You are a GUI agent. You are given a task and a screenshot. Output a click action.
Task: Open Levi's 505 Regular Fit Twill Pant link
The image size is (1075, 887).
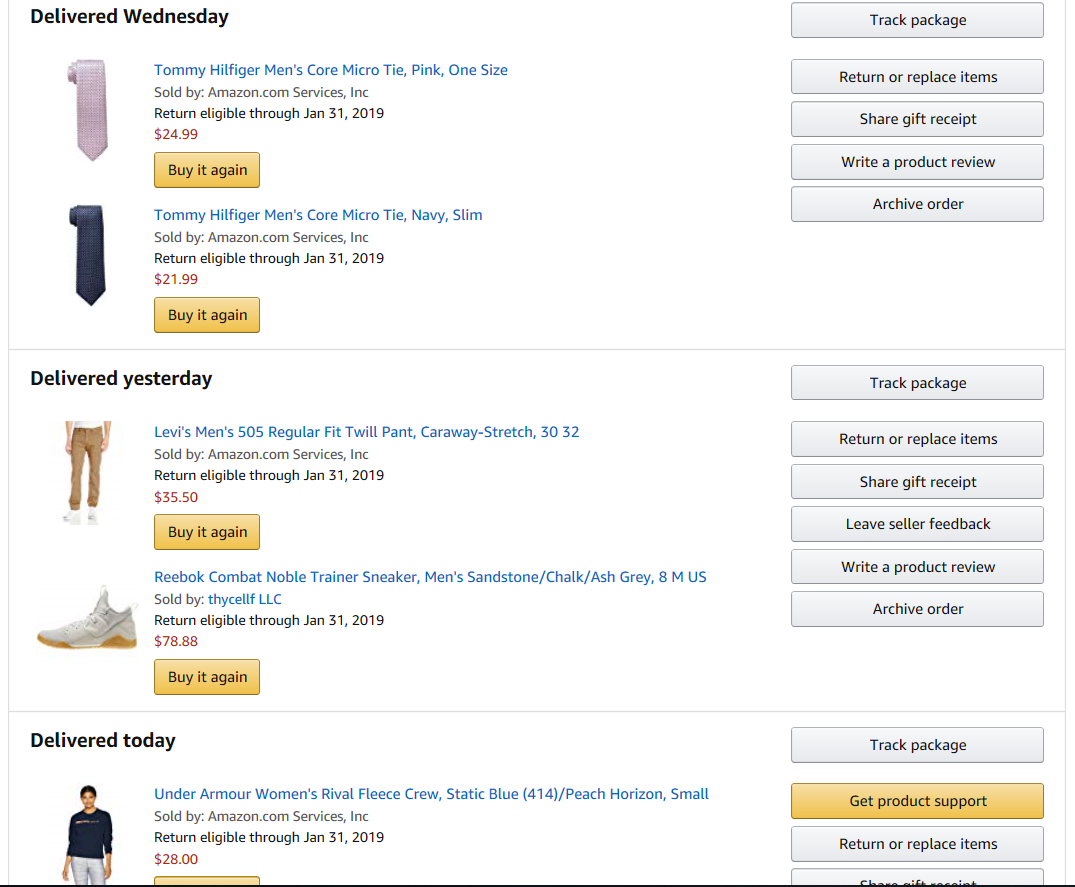click(x=366, y=432)
